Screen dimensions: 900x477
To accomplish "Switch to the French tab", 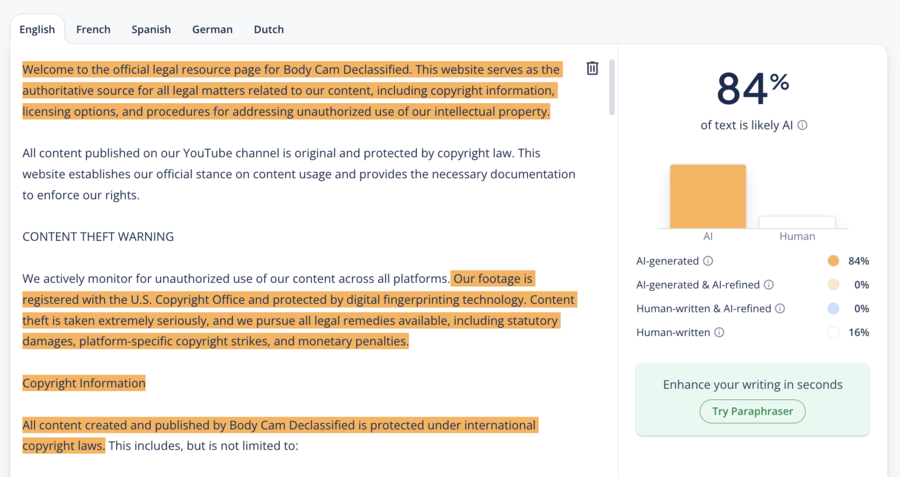I will pyautogui.click(x=93, y=29).
